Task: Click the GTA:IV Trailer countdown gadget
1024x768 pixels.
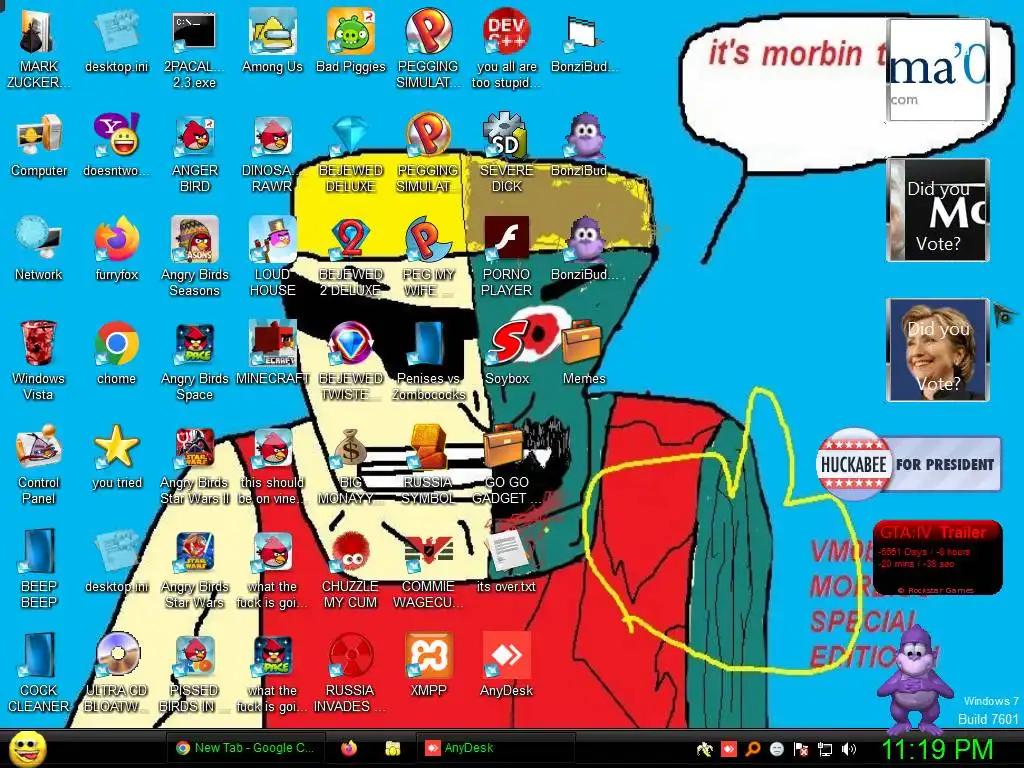Action: (937, 558)
